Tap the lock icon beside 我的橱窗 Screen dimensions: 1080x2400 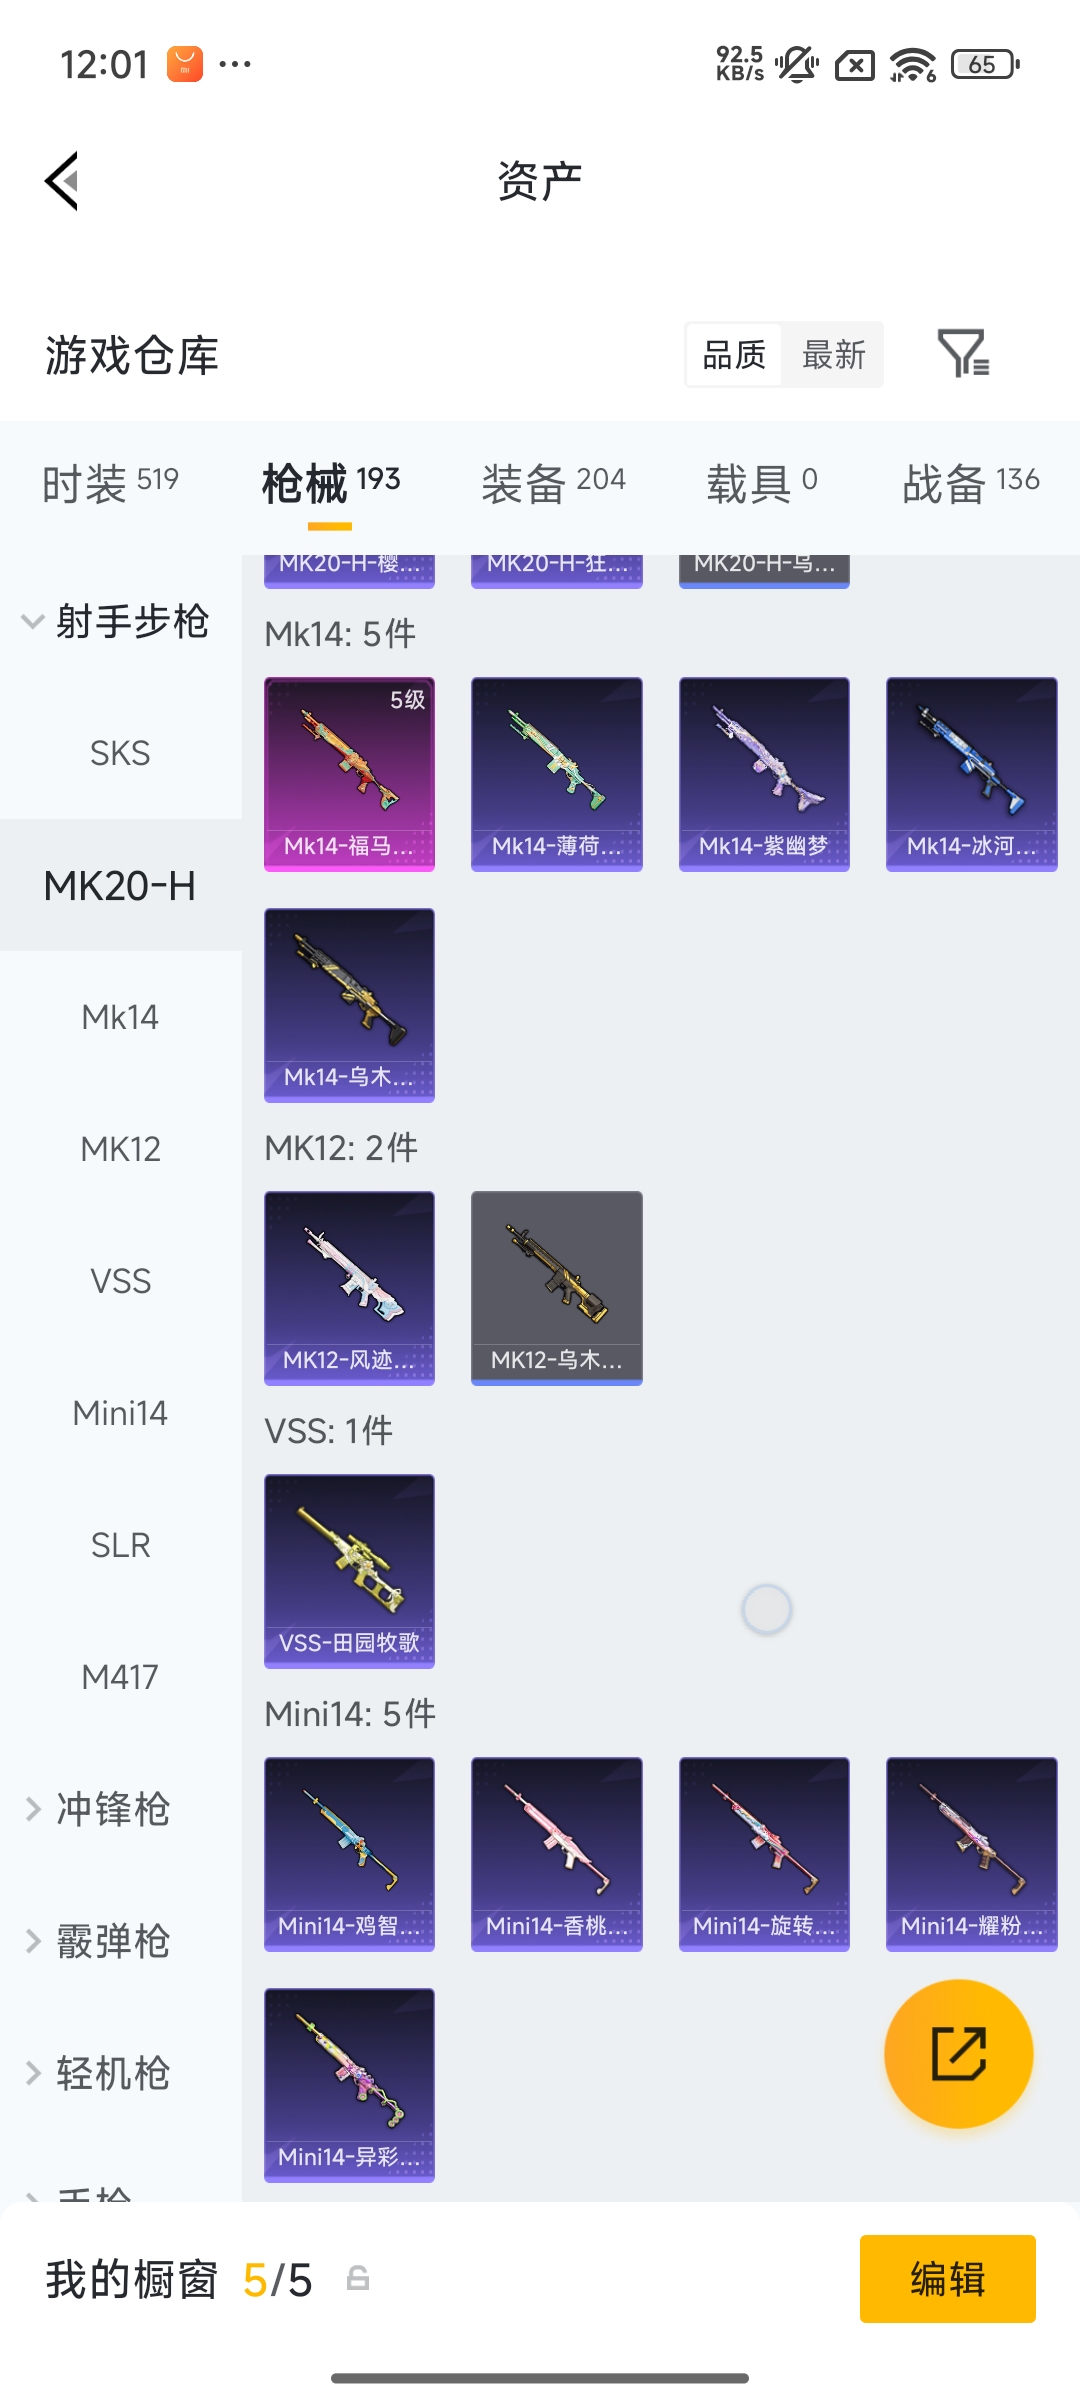tap(357, 2279)
